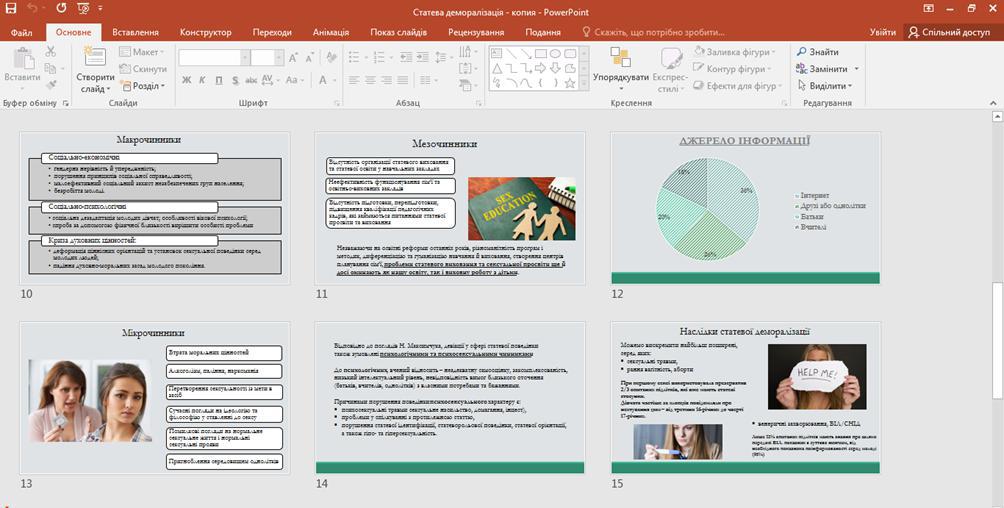Click the Знайти find button
Screen dimensions: 1004x508
pos(818,52)
